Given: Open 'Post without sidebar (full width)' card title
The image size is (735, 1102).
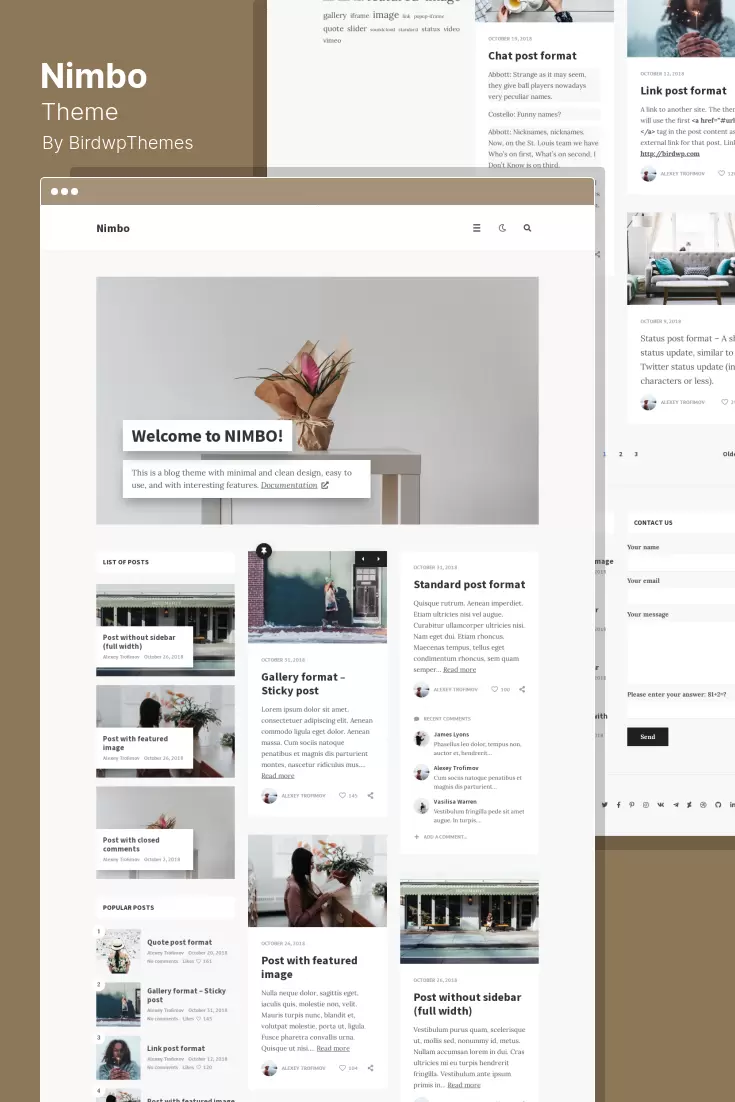Looking at the screenshot, I should pos(467,1004).
